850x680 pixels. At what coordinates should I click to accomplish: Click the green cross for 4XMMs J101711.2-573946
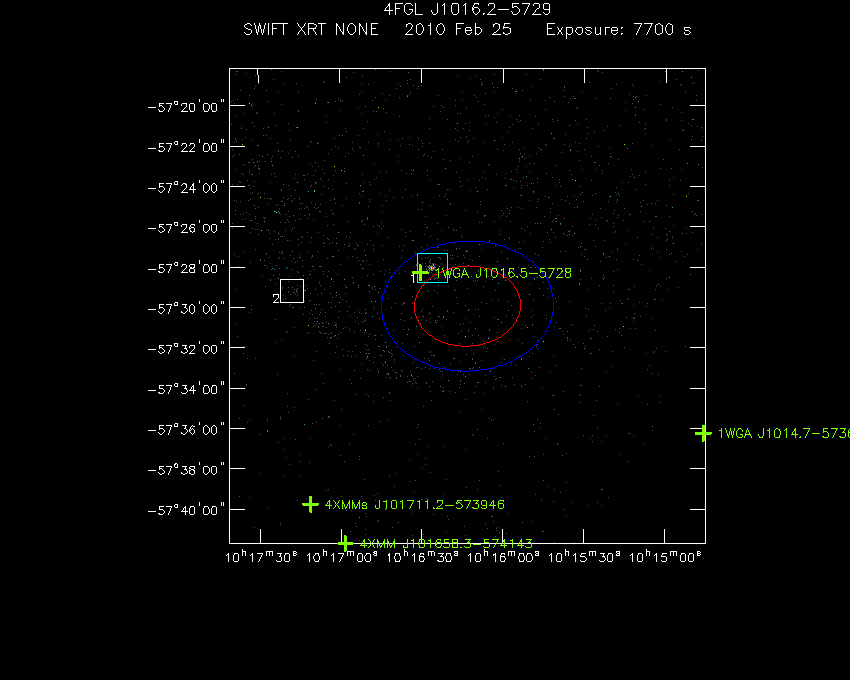click(310, 504)
